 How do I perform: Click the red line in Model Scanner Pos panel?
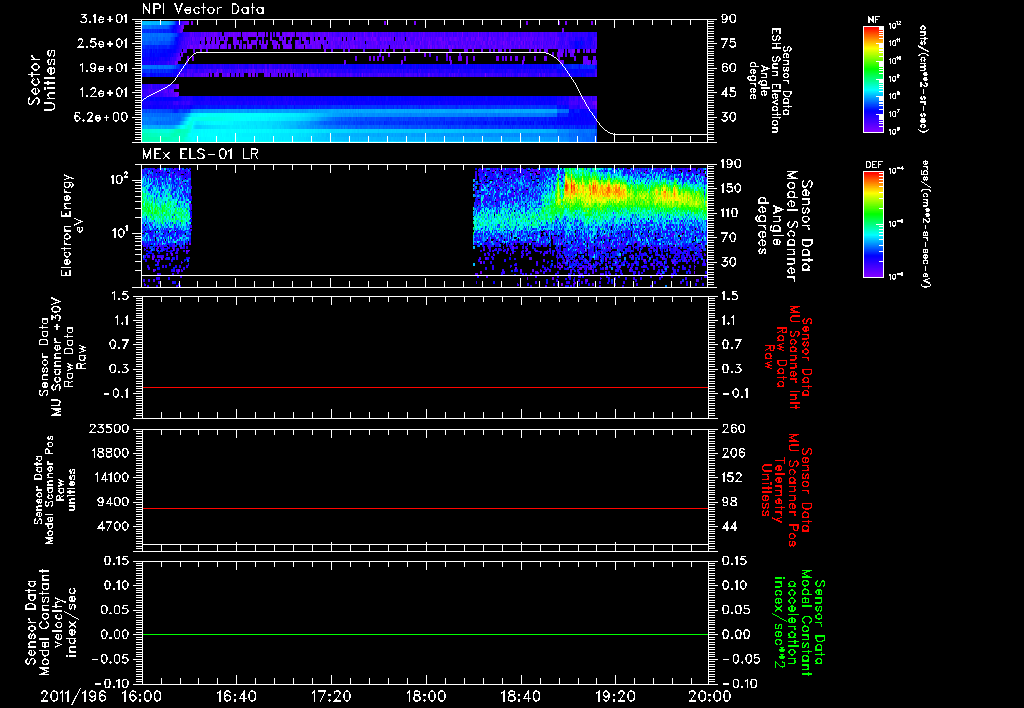click(x=425, y=508)
